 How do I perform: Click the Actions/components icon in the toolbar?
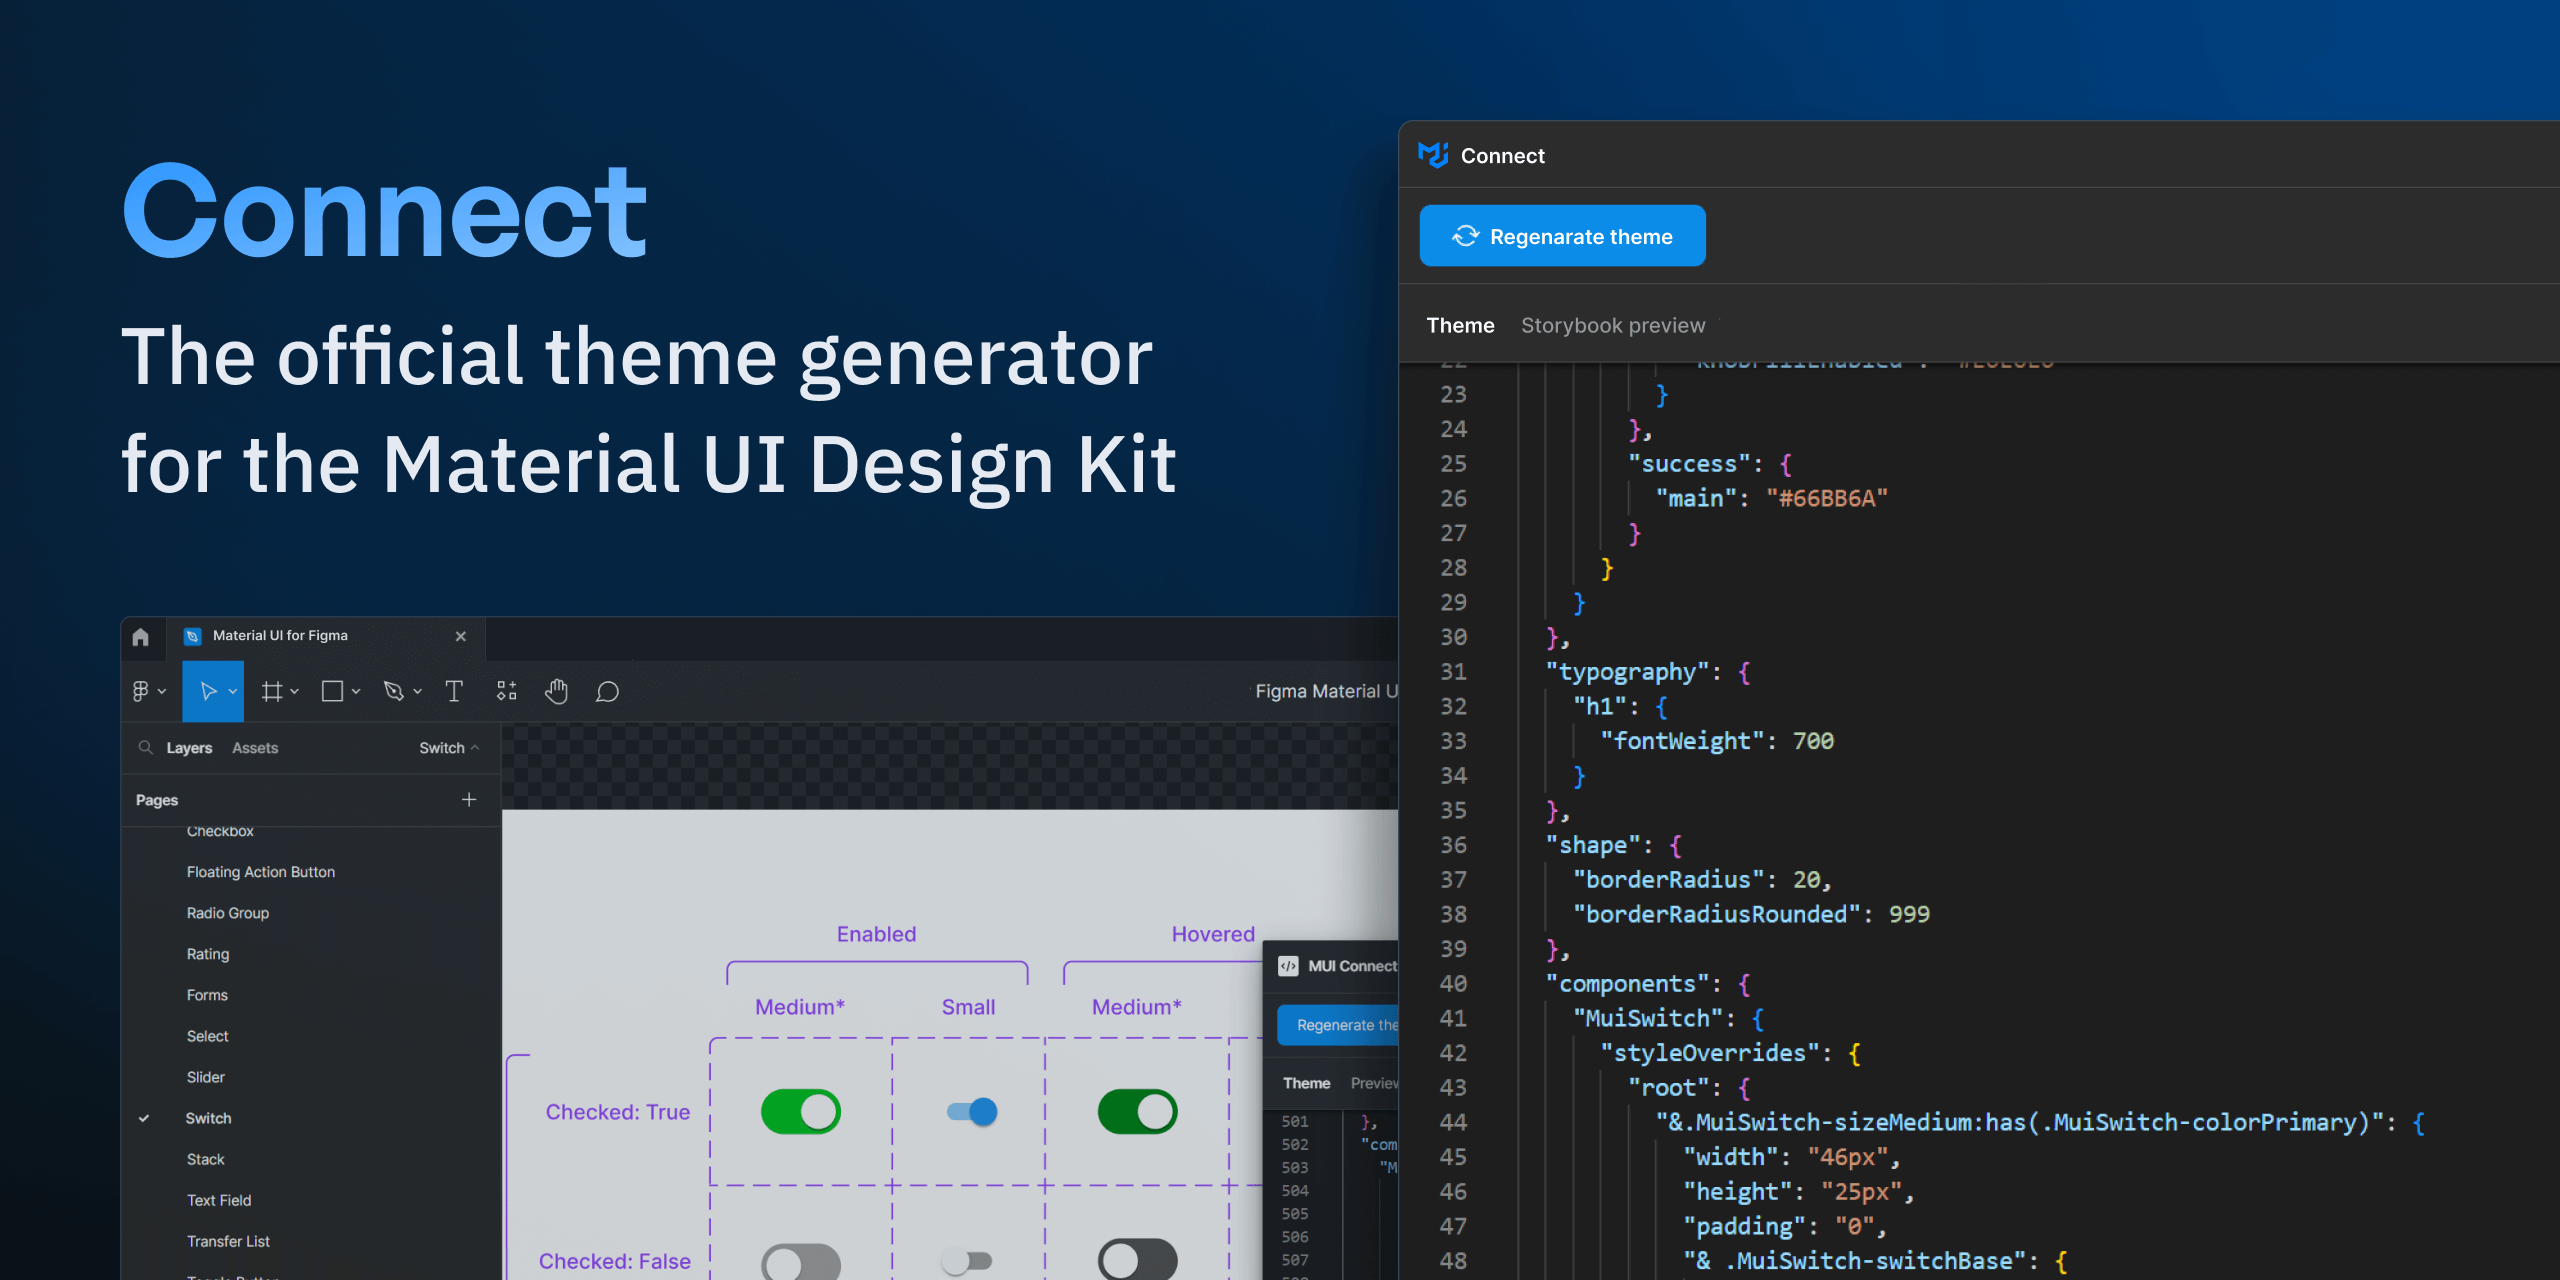[505, 690]
